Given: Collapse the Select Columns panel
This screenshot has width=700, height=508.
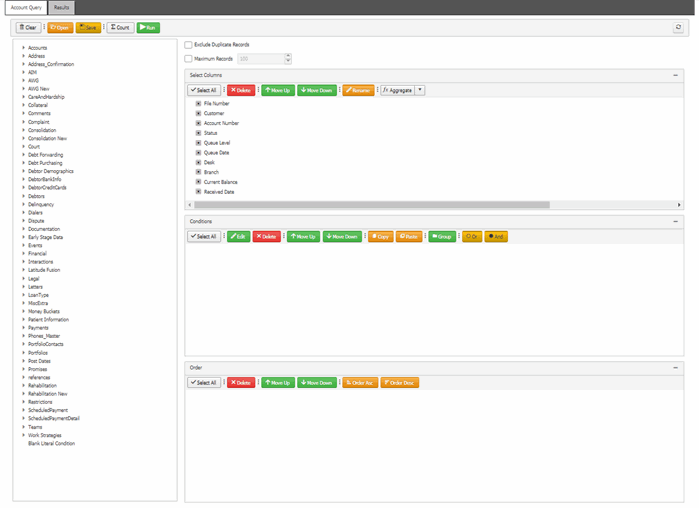Looking at the screenshot, I should pos(676,75).
